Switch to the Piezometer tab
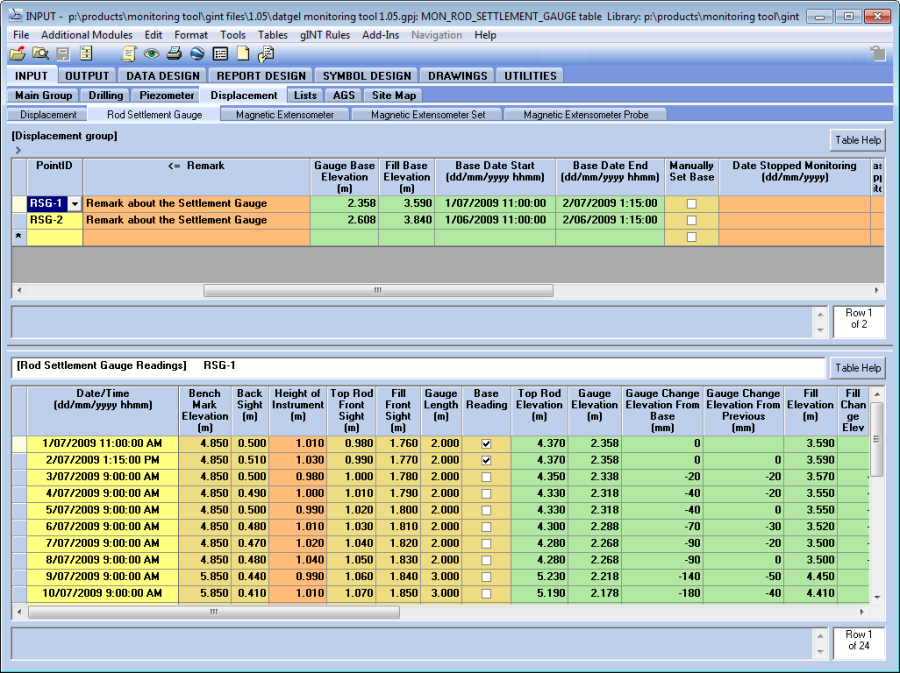The width and height of the screenshot is (900, 673). (x=167, y=95)
